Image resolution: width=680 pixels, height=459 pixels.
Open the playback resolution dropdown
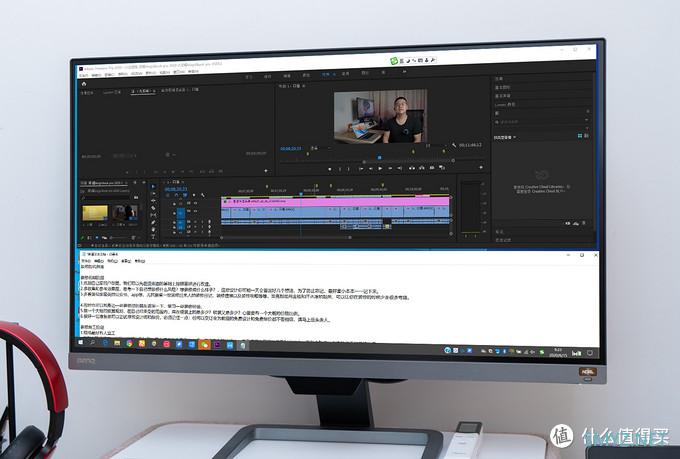point(432,145)
